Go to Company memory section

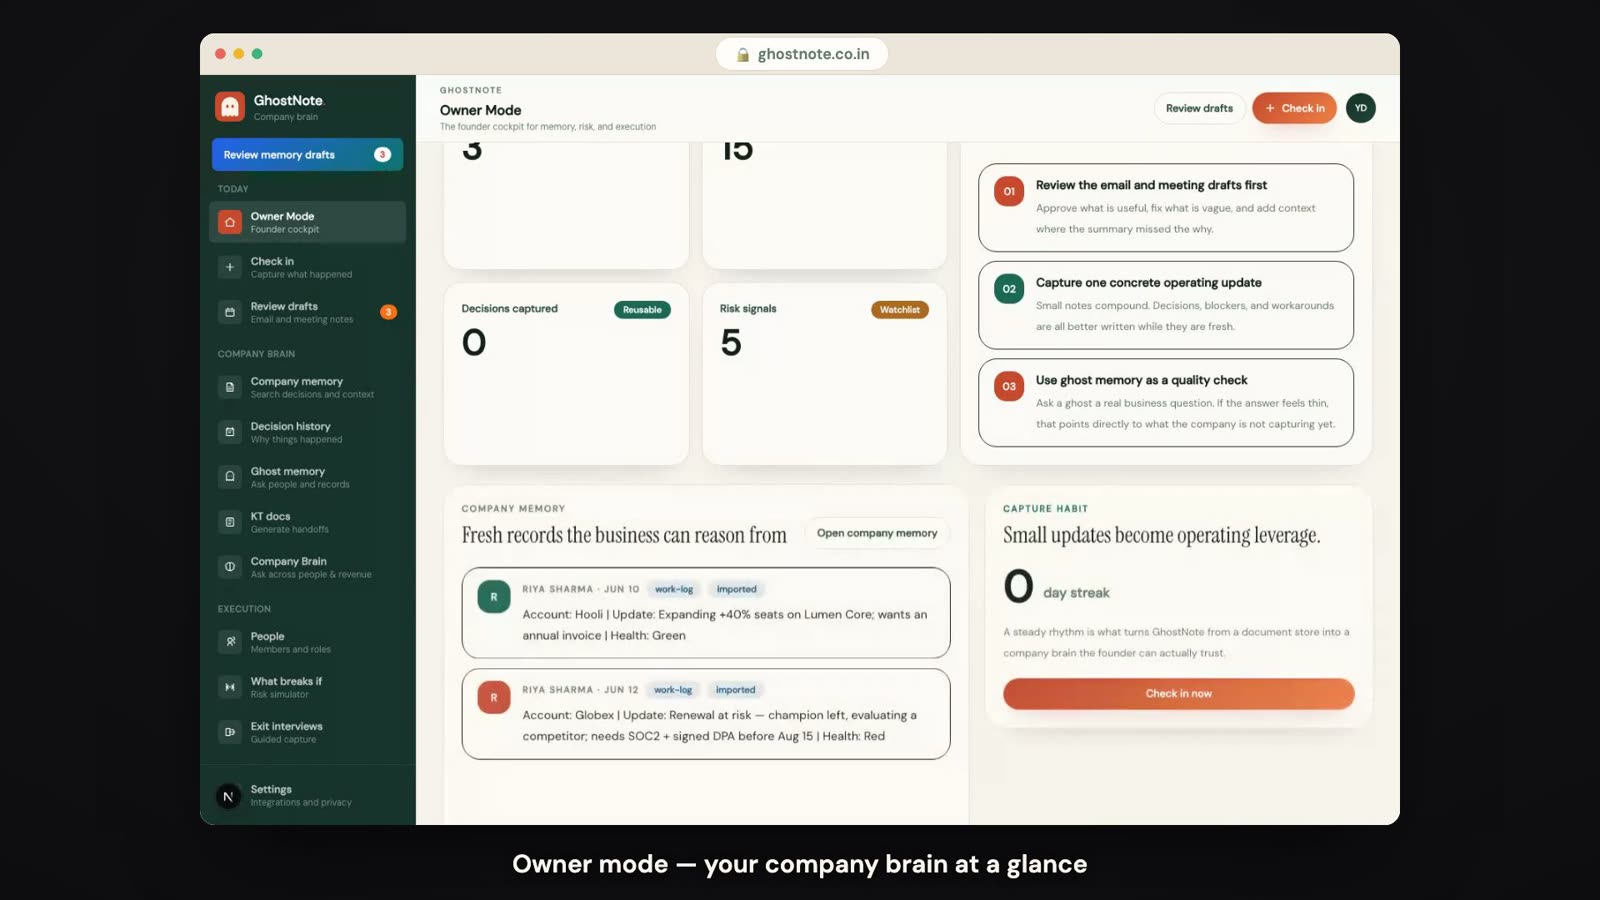(307, 387)
